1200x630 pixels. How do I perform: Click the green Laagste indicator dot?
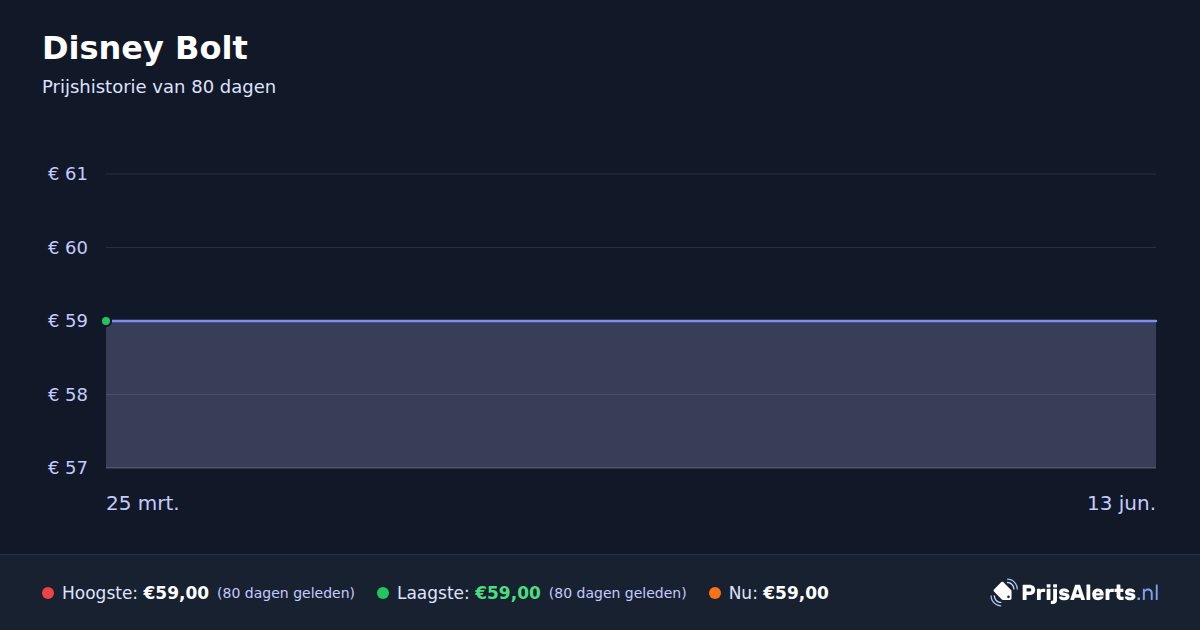tap(383, 593)
